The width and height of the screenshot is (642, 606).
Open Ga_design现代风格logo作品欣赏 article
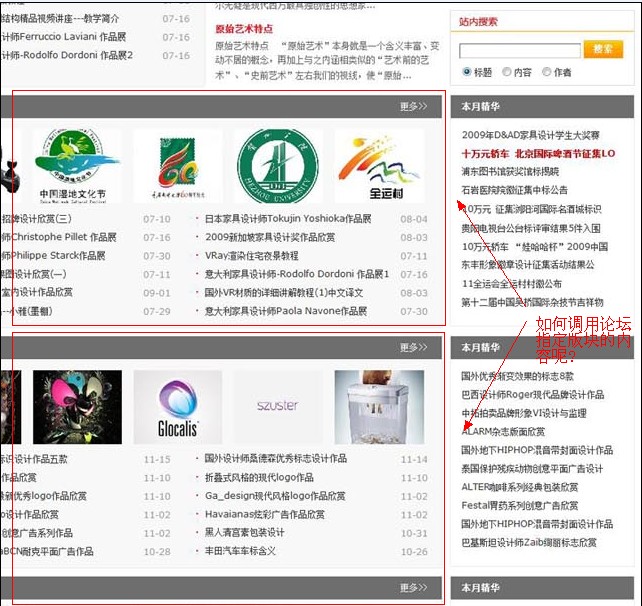275,496
